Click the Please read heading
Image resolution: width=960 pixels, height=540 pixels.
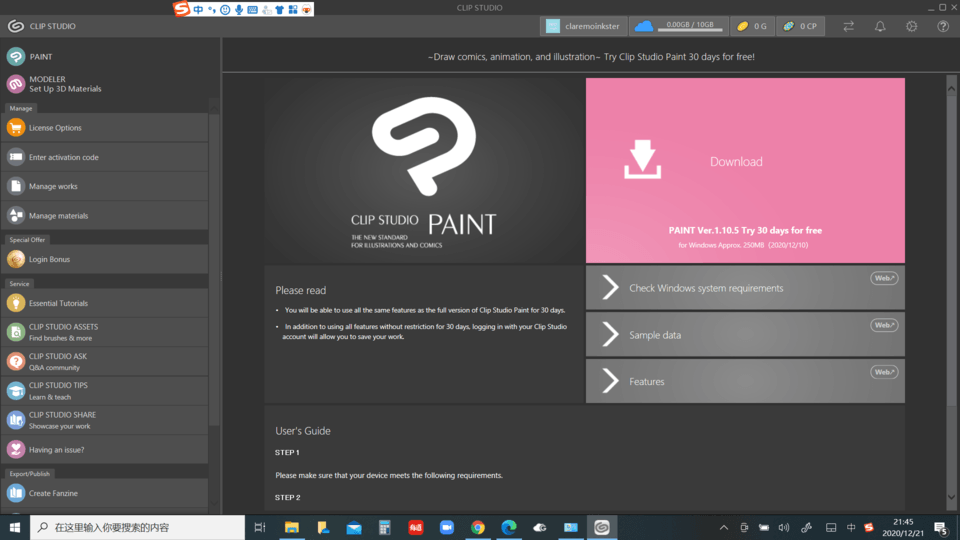point(301,290)
